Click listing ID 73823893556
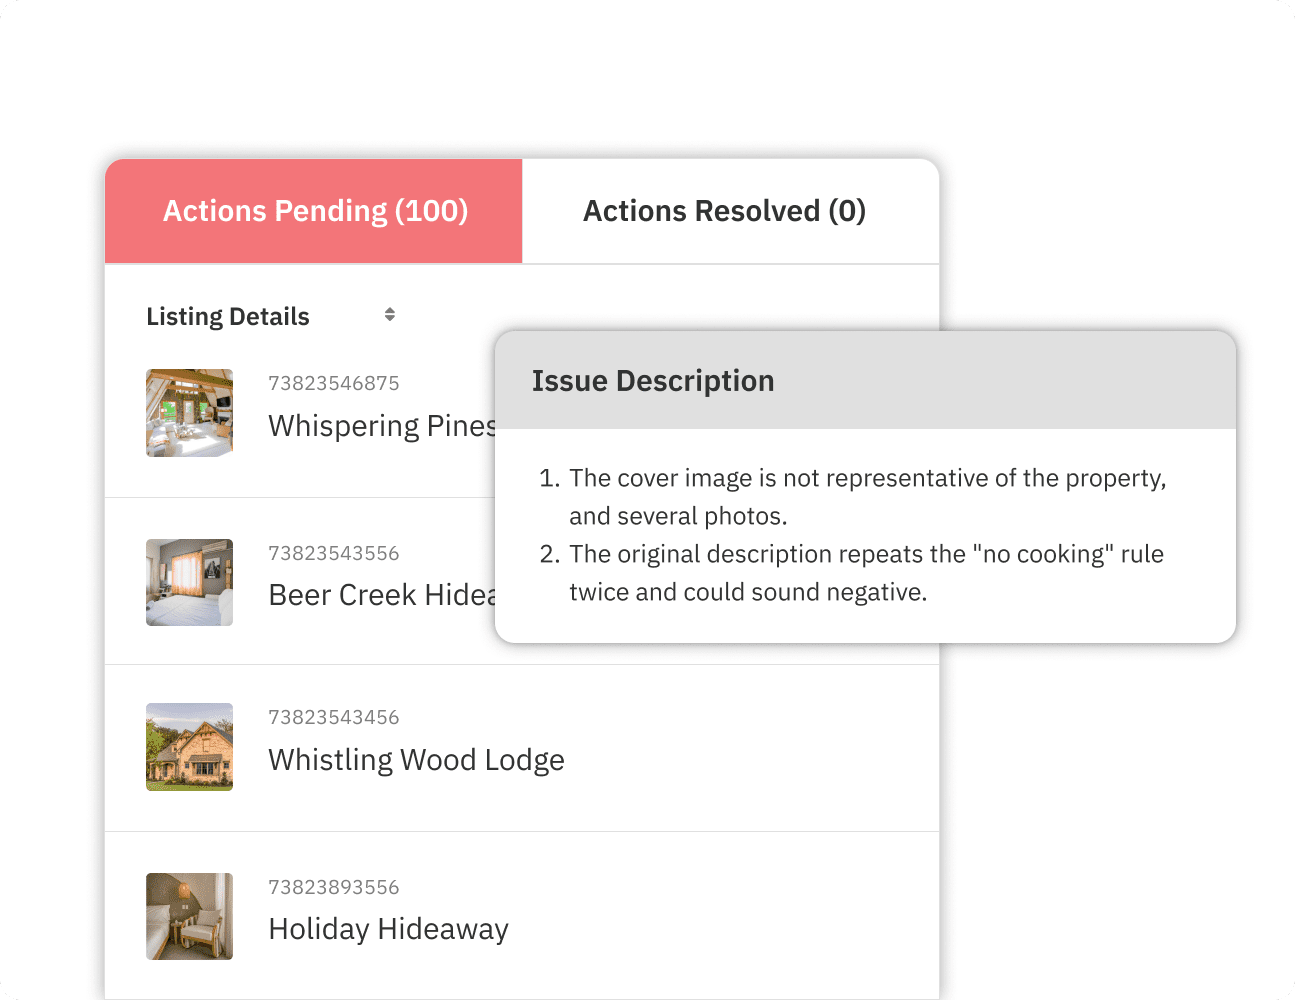Image resolution: width=1295 pixels, height=1000 pixels. point(333,887)
